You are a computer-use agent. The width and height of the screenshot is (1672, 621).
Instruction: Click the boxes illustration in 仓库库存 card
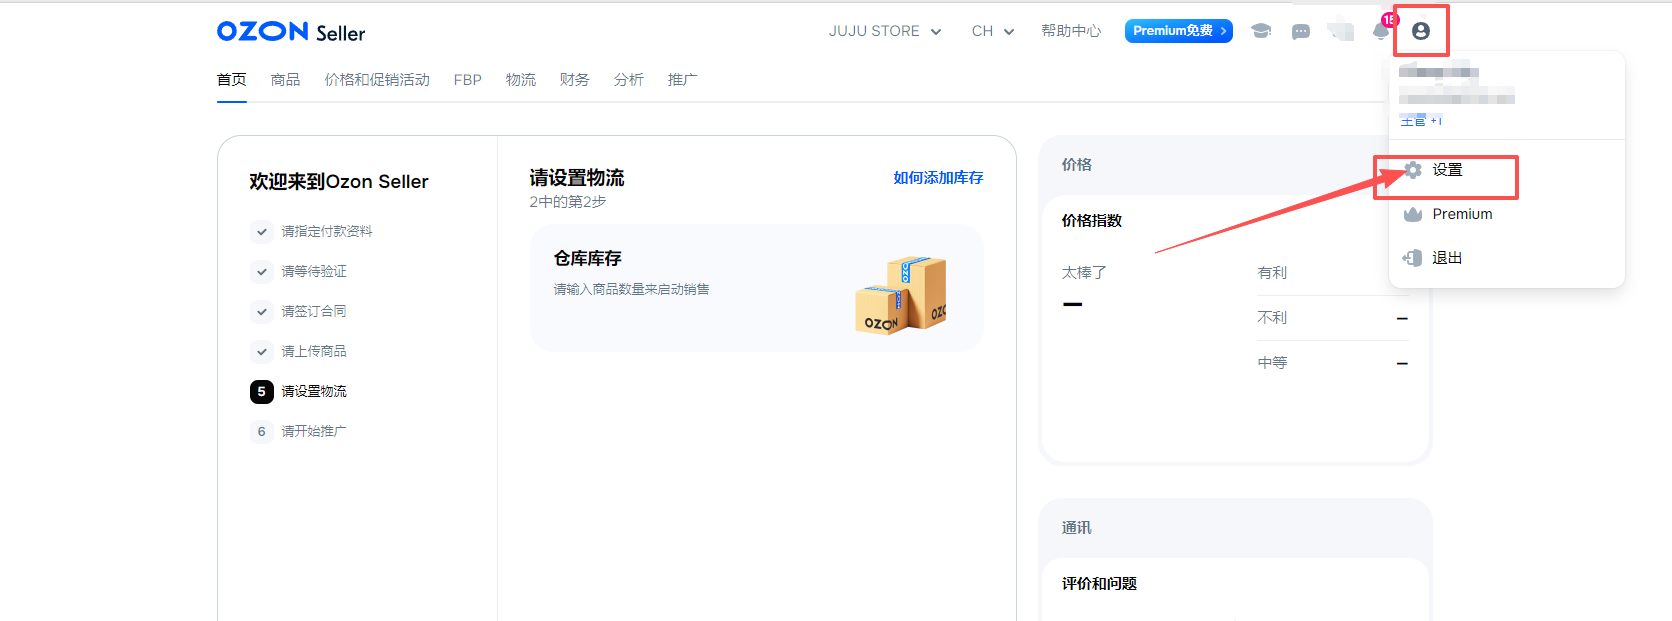[901, 294]
